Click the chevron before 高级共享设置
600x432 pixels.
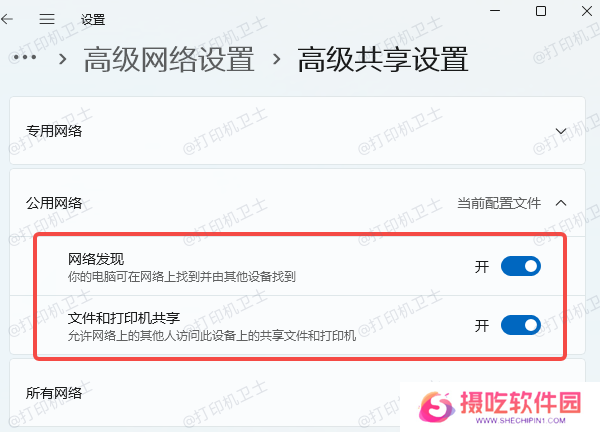tap(276, 59)
